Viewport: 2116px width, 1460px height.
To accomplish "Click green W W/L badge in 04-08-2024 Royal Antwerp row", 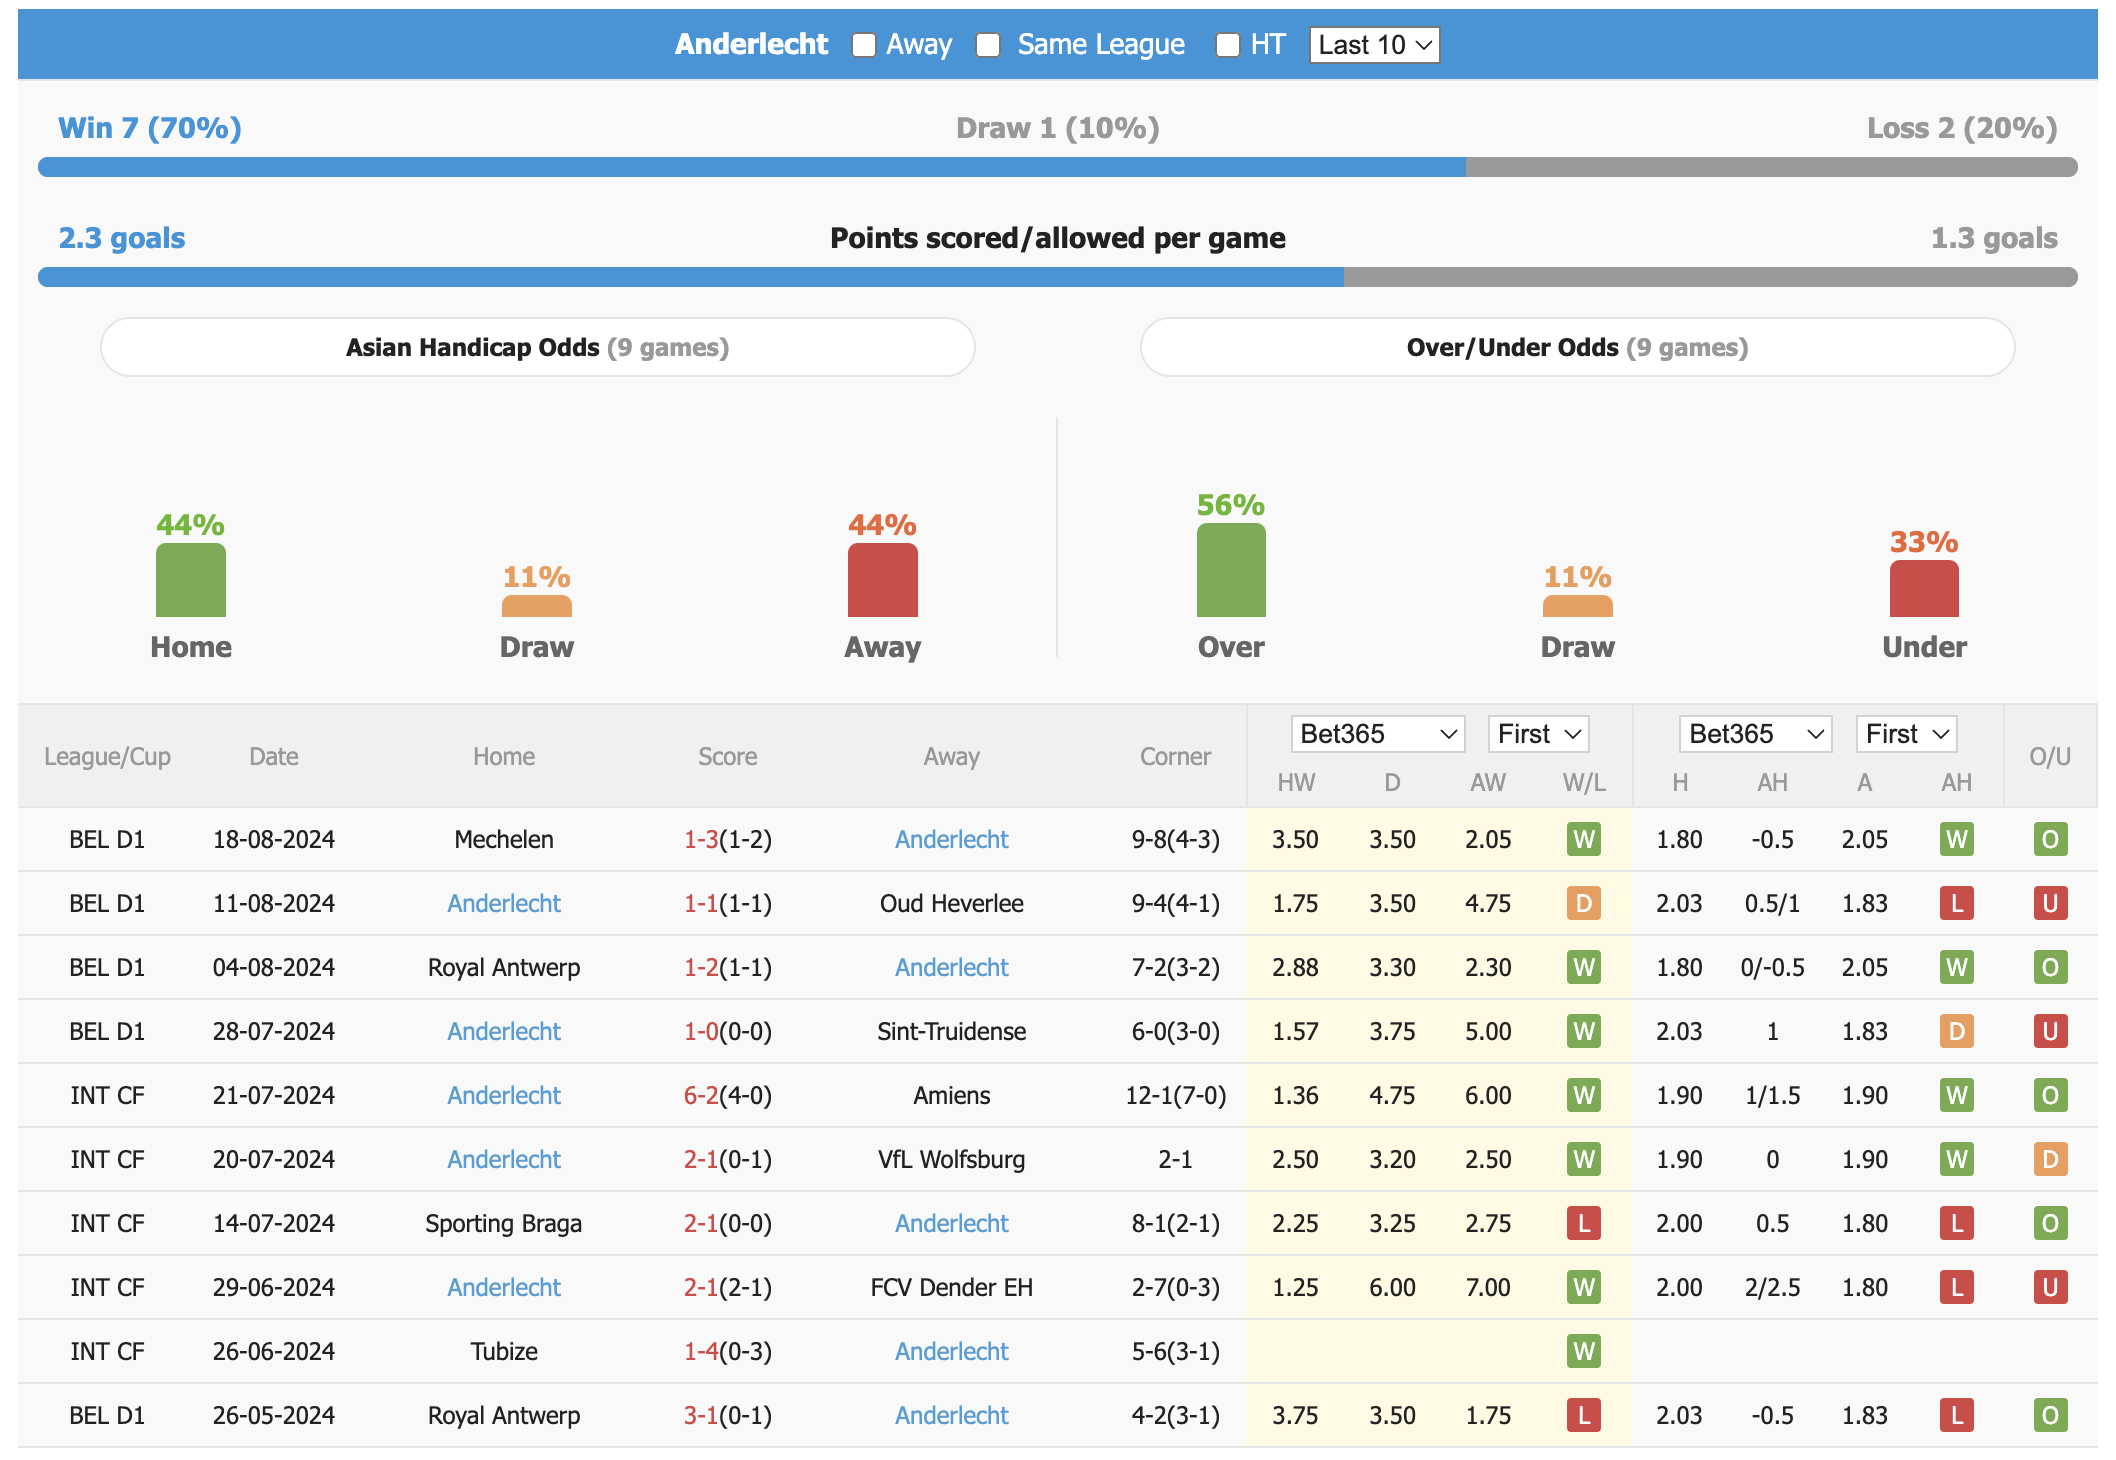I will click(x=1584, y=967).
